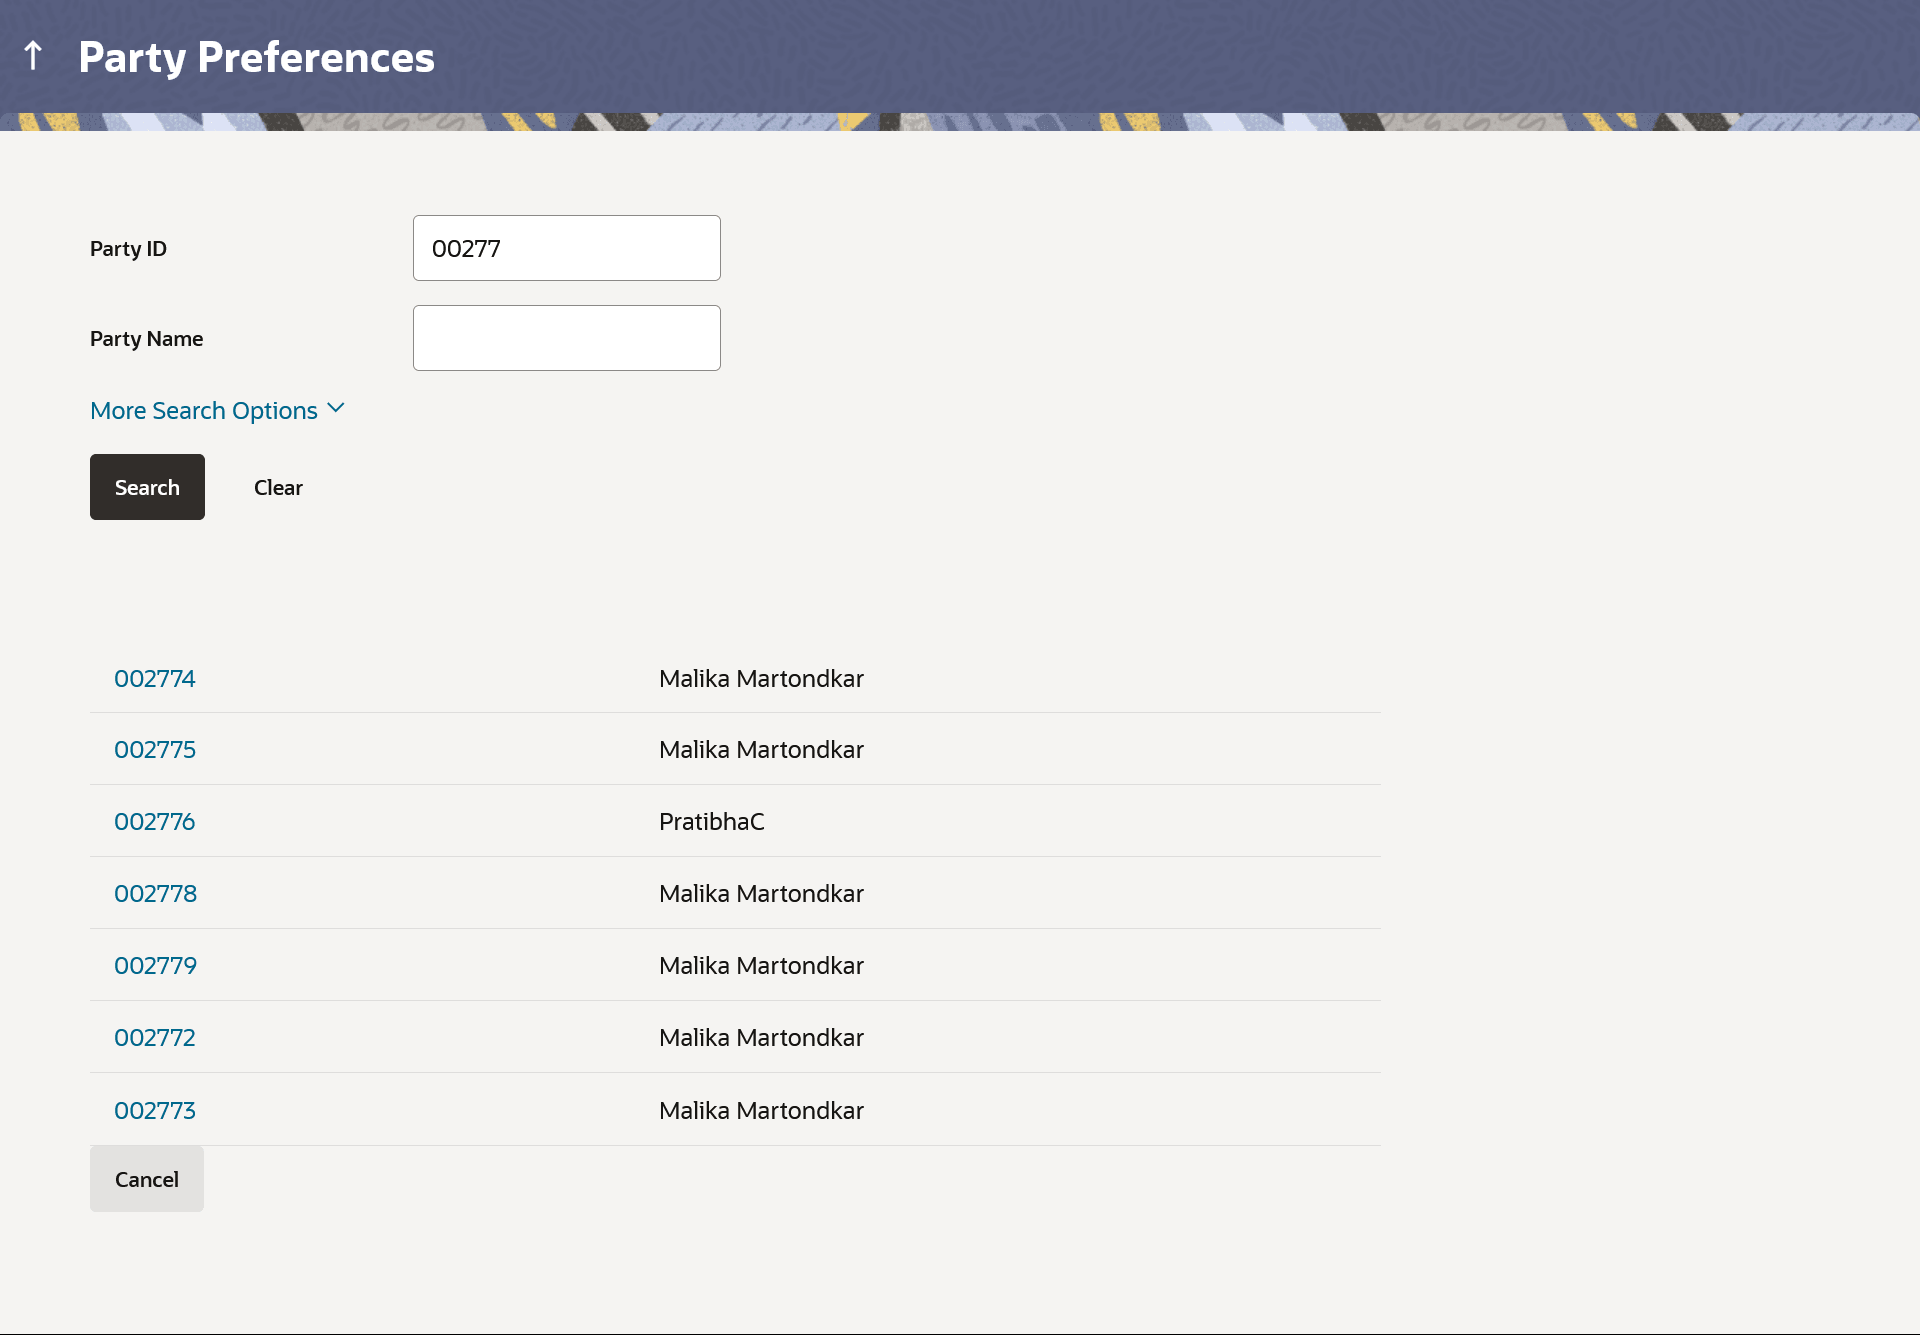Expand More Search Options chevron
The width and height of the screenshot is (1920, 1337).
336,409
